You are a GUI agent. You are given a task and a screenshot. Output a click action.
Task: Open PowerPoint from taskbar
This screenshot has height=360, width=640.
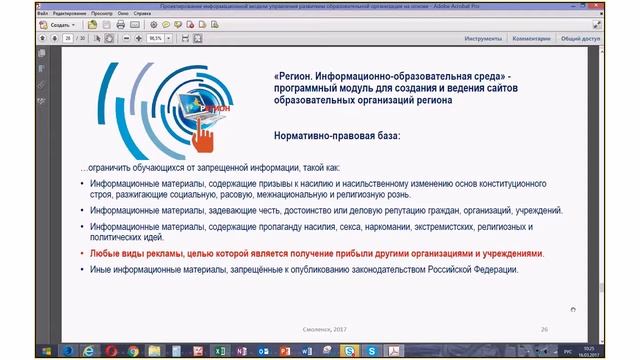pyautogui.click(x=285, y=351)
